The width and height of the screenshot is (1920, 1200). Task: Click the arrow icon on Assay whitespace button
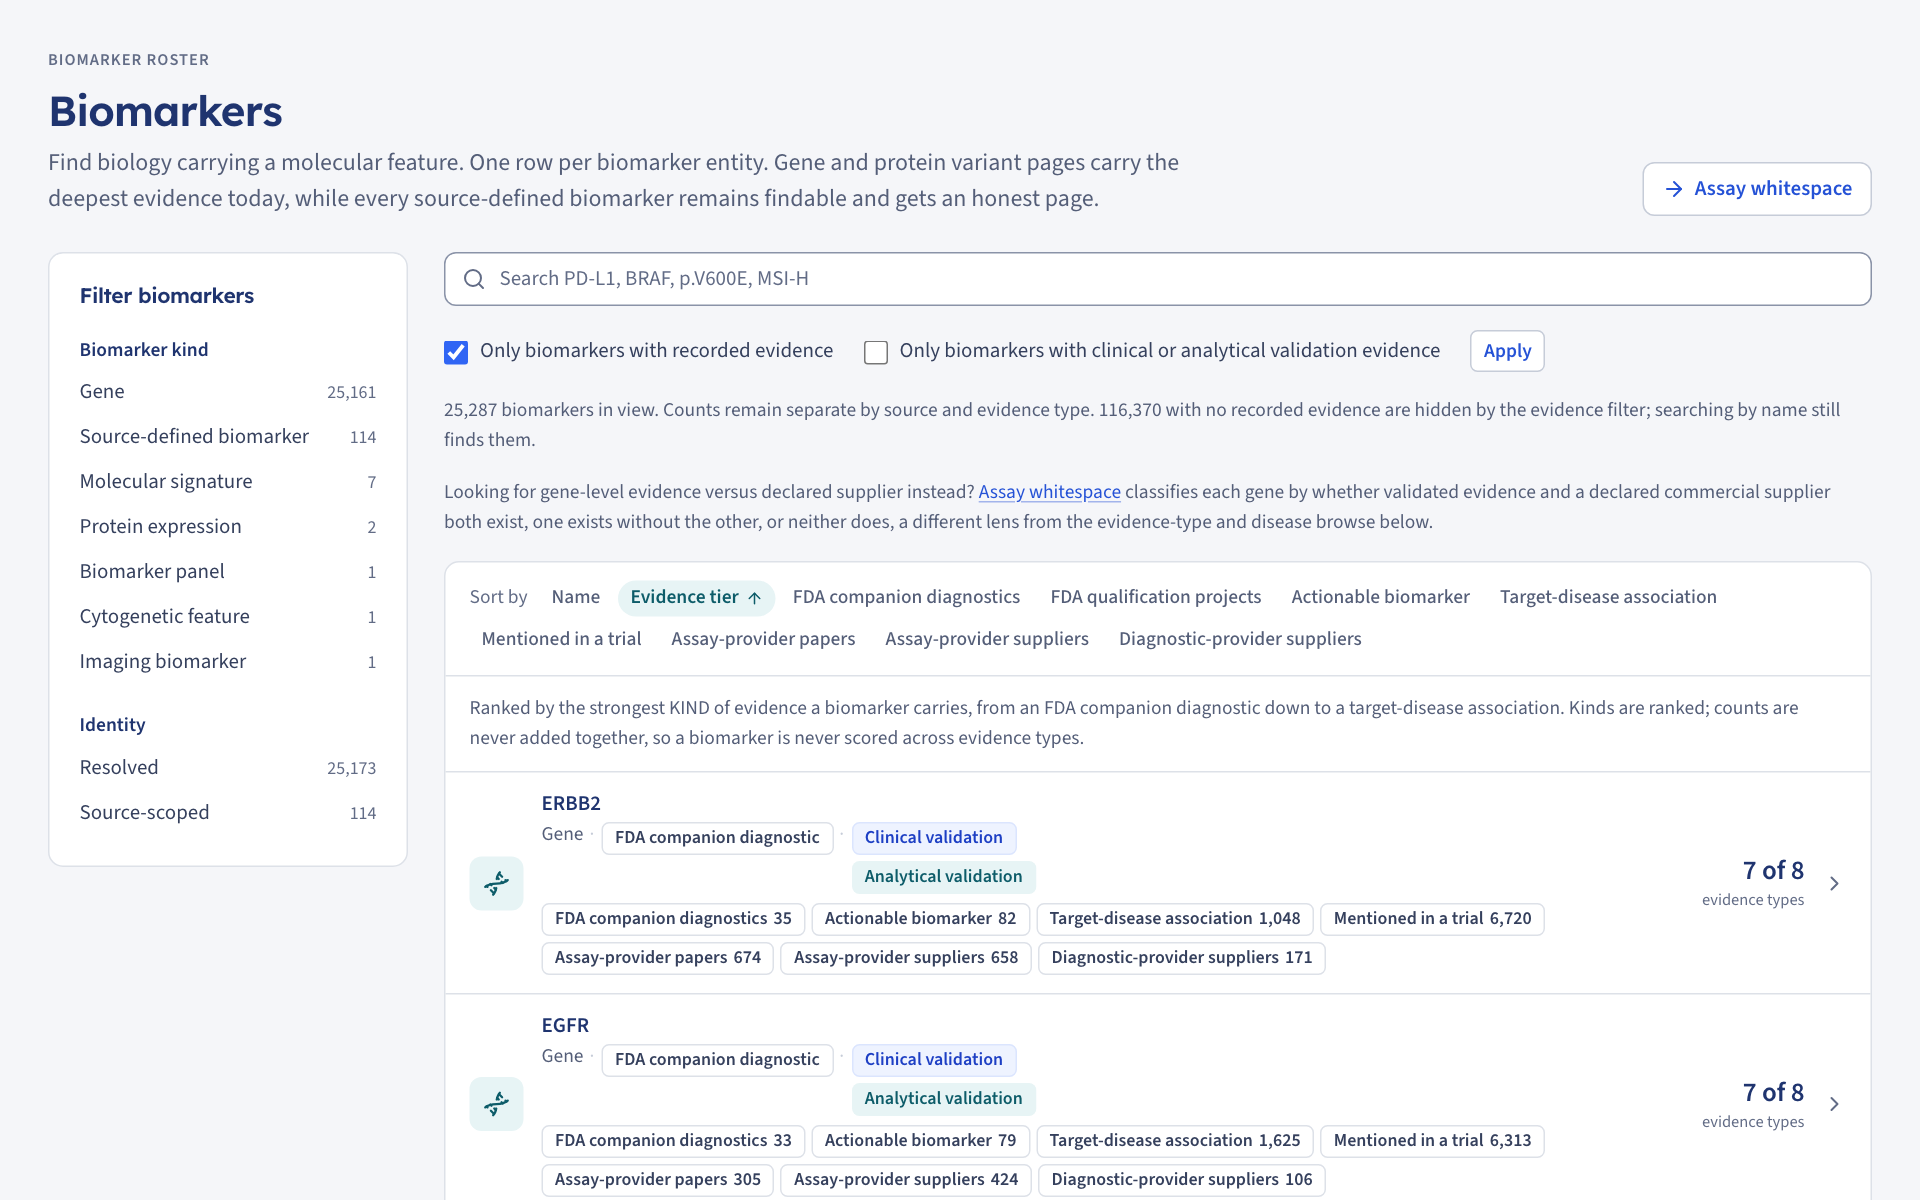[1674, 189]
